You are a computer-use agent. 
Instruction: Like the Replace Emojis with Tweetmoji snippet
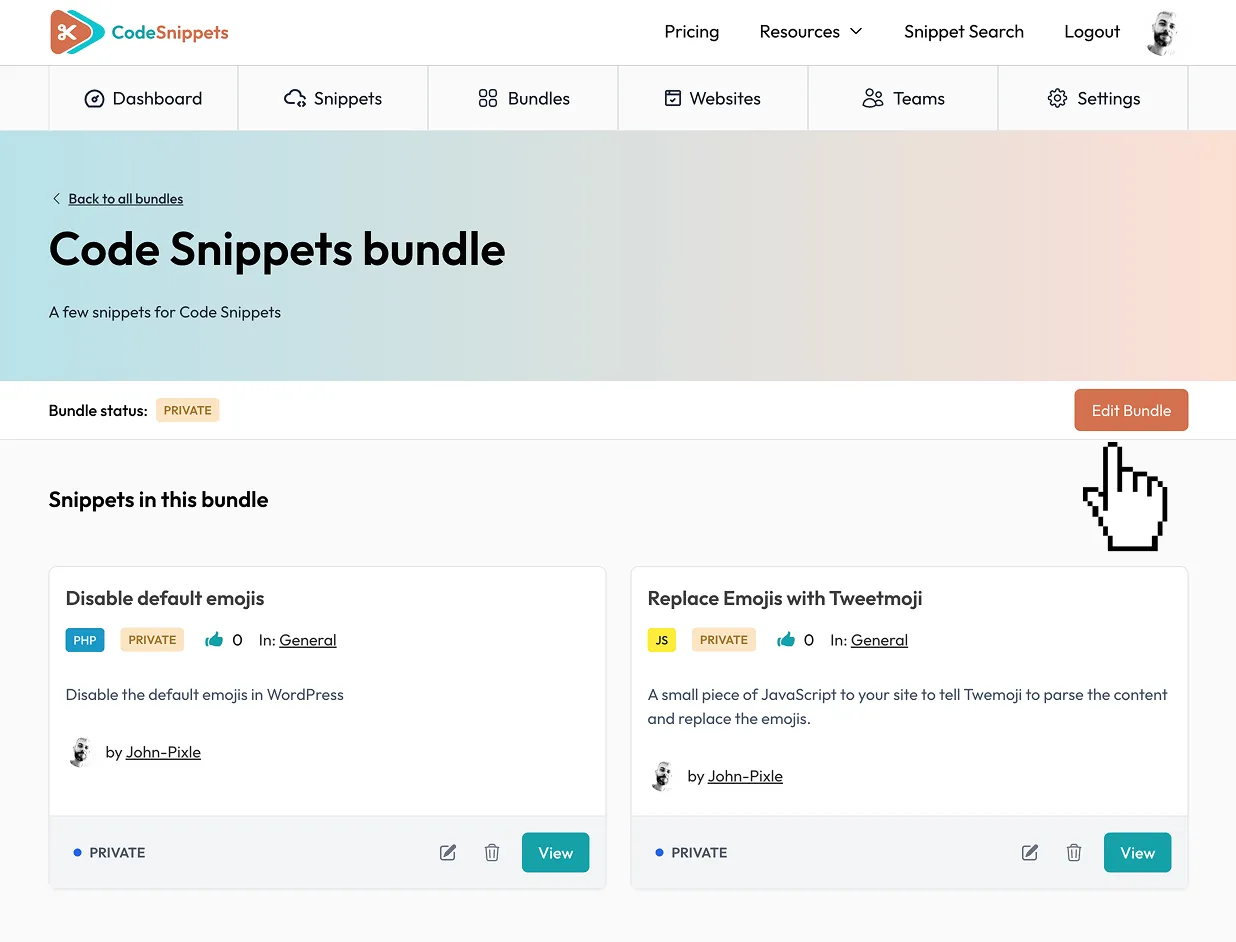point(786,640)
